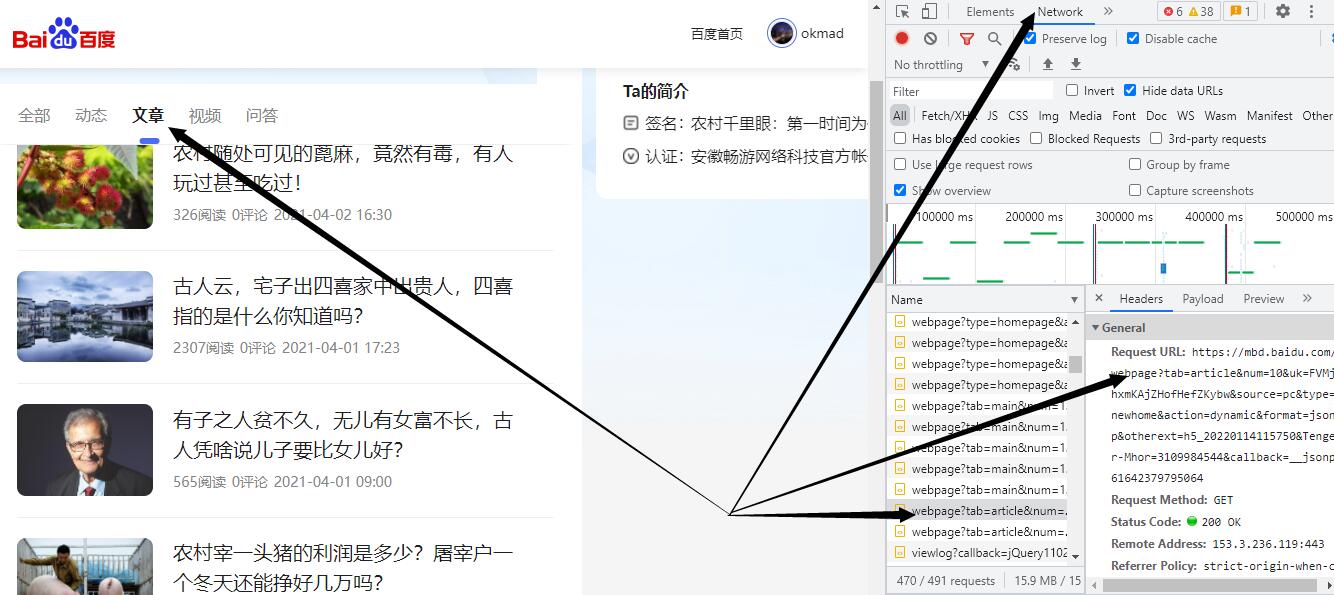The image size is (1334, 595).
Task: Show more detail tabs chevron after Preview
Action: pyautogui.click(x=1306, y=298)
